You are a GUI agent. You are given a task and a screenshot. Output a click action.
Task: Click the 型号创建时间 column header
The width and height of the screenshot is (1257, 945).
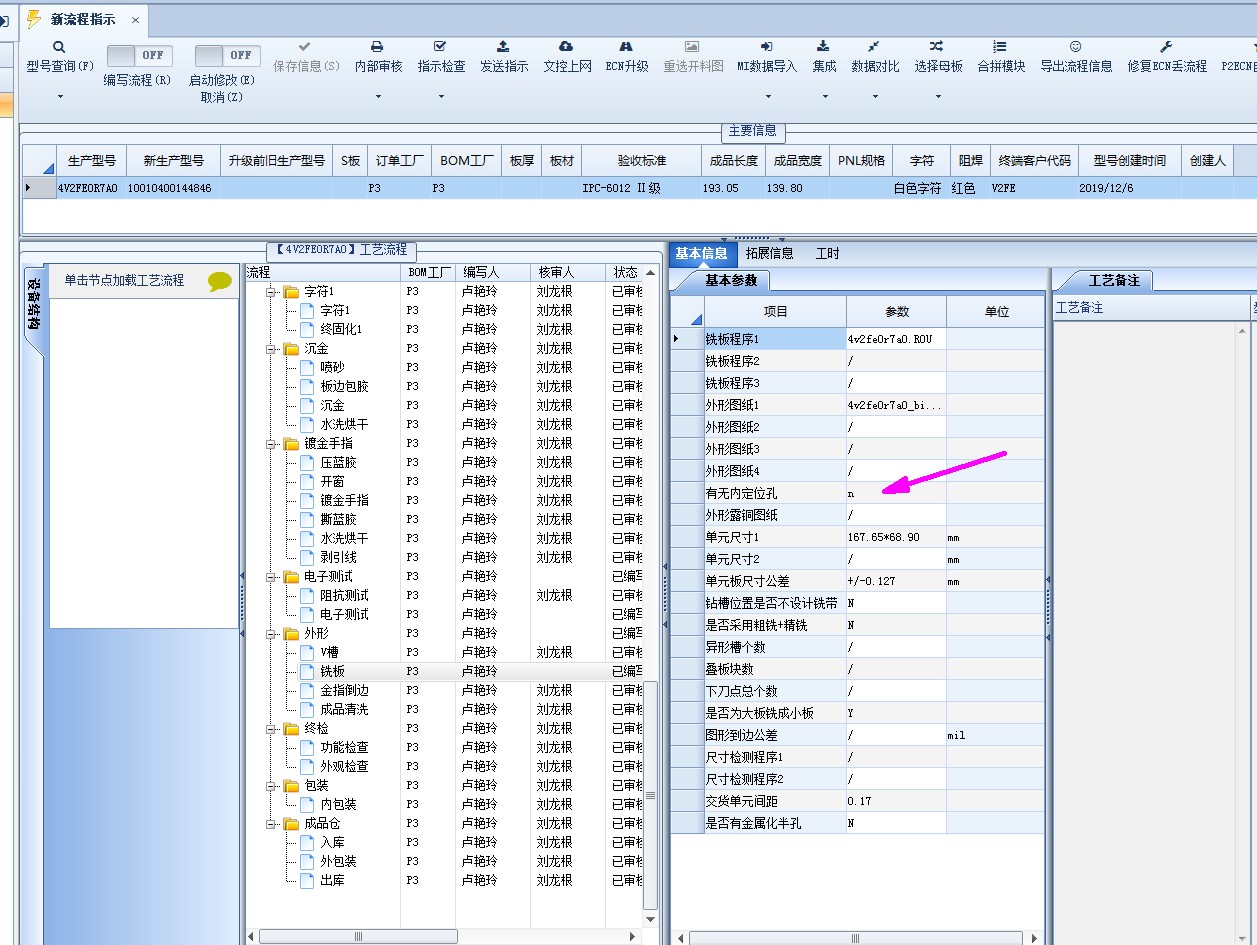(x=1129, y=160)
